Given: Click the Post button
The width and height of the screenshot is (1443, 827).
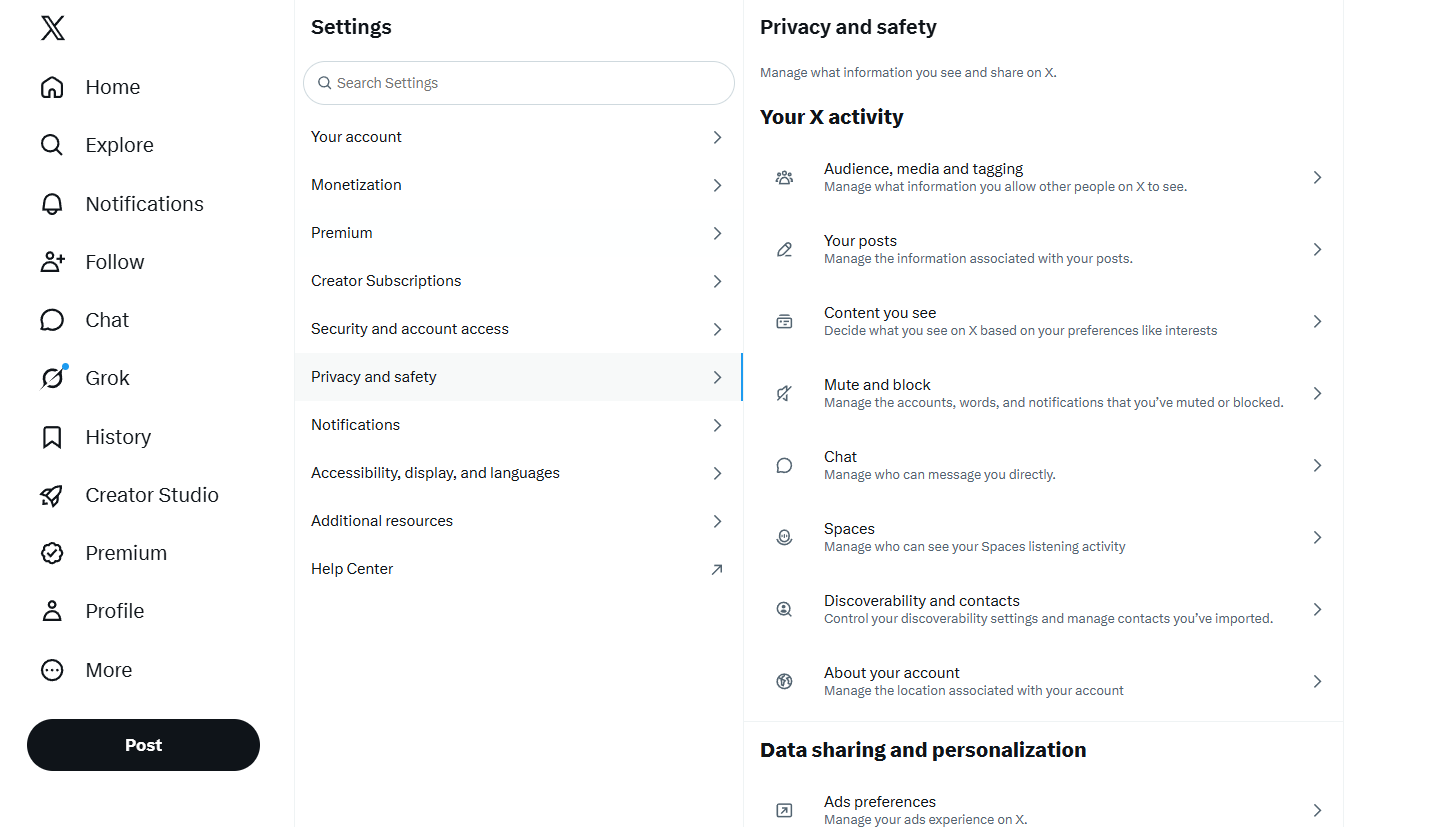Looking at the screenshot, I should coord(143,745).
